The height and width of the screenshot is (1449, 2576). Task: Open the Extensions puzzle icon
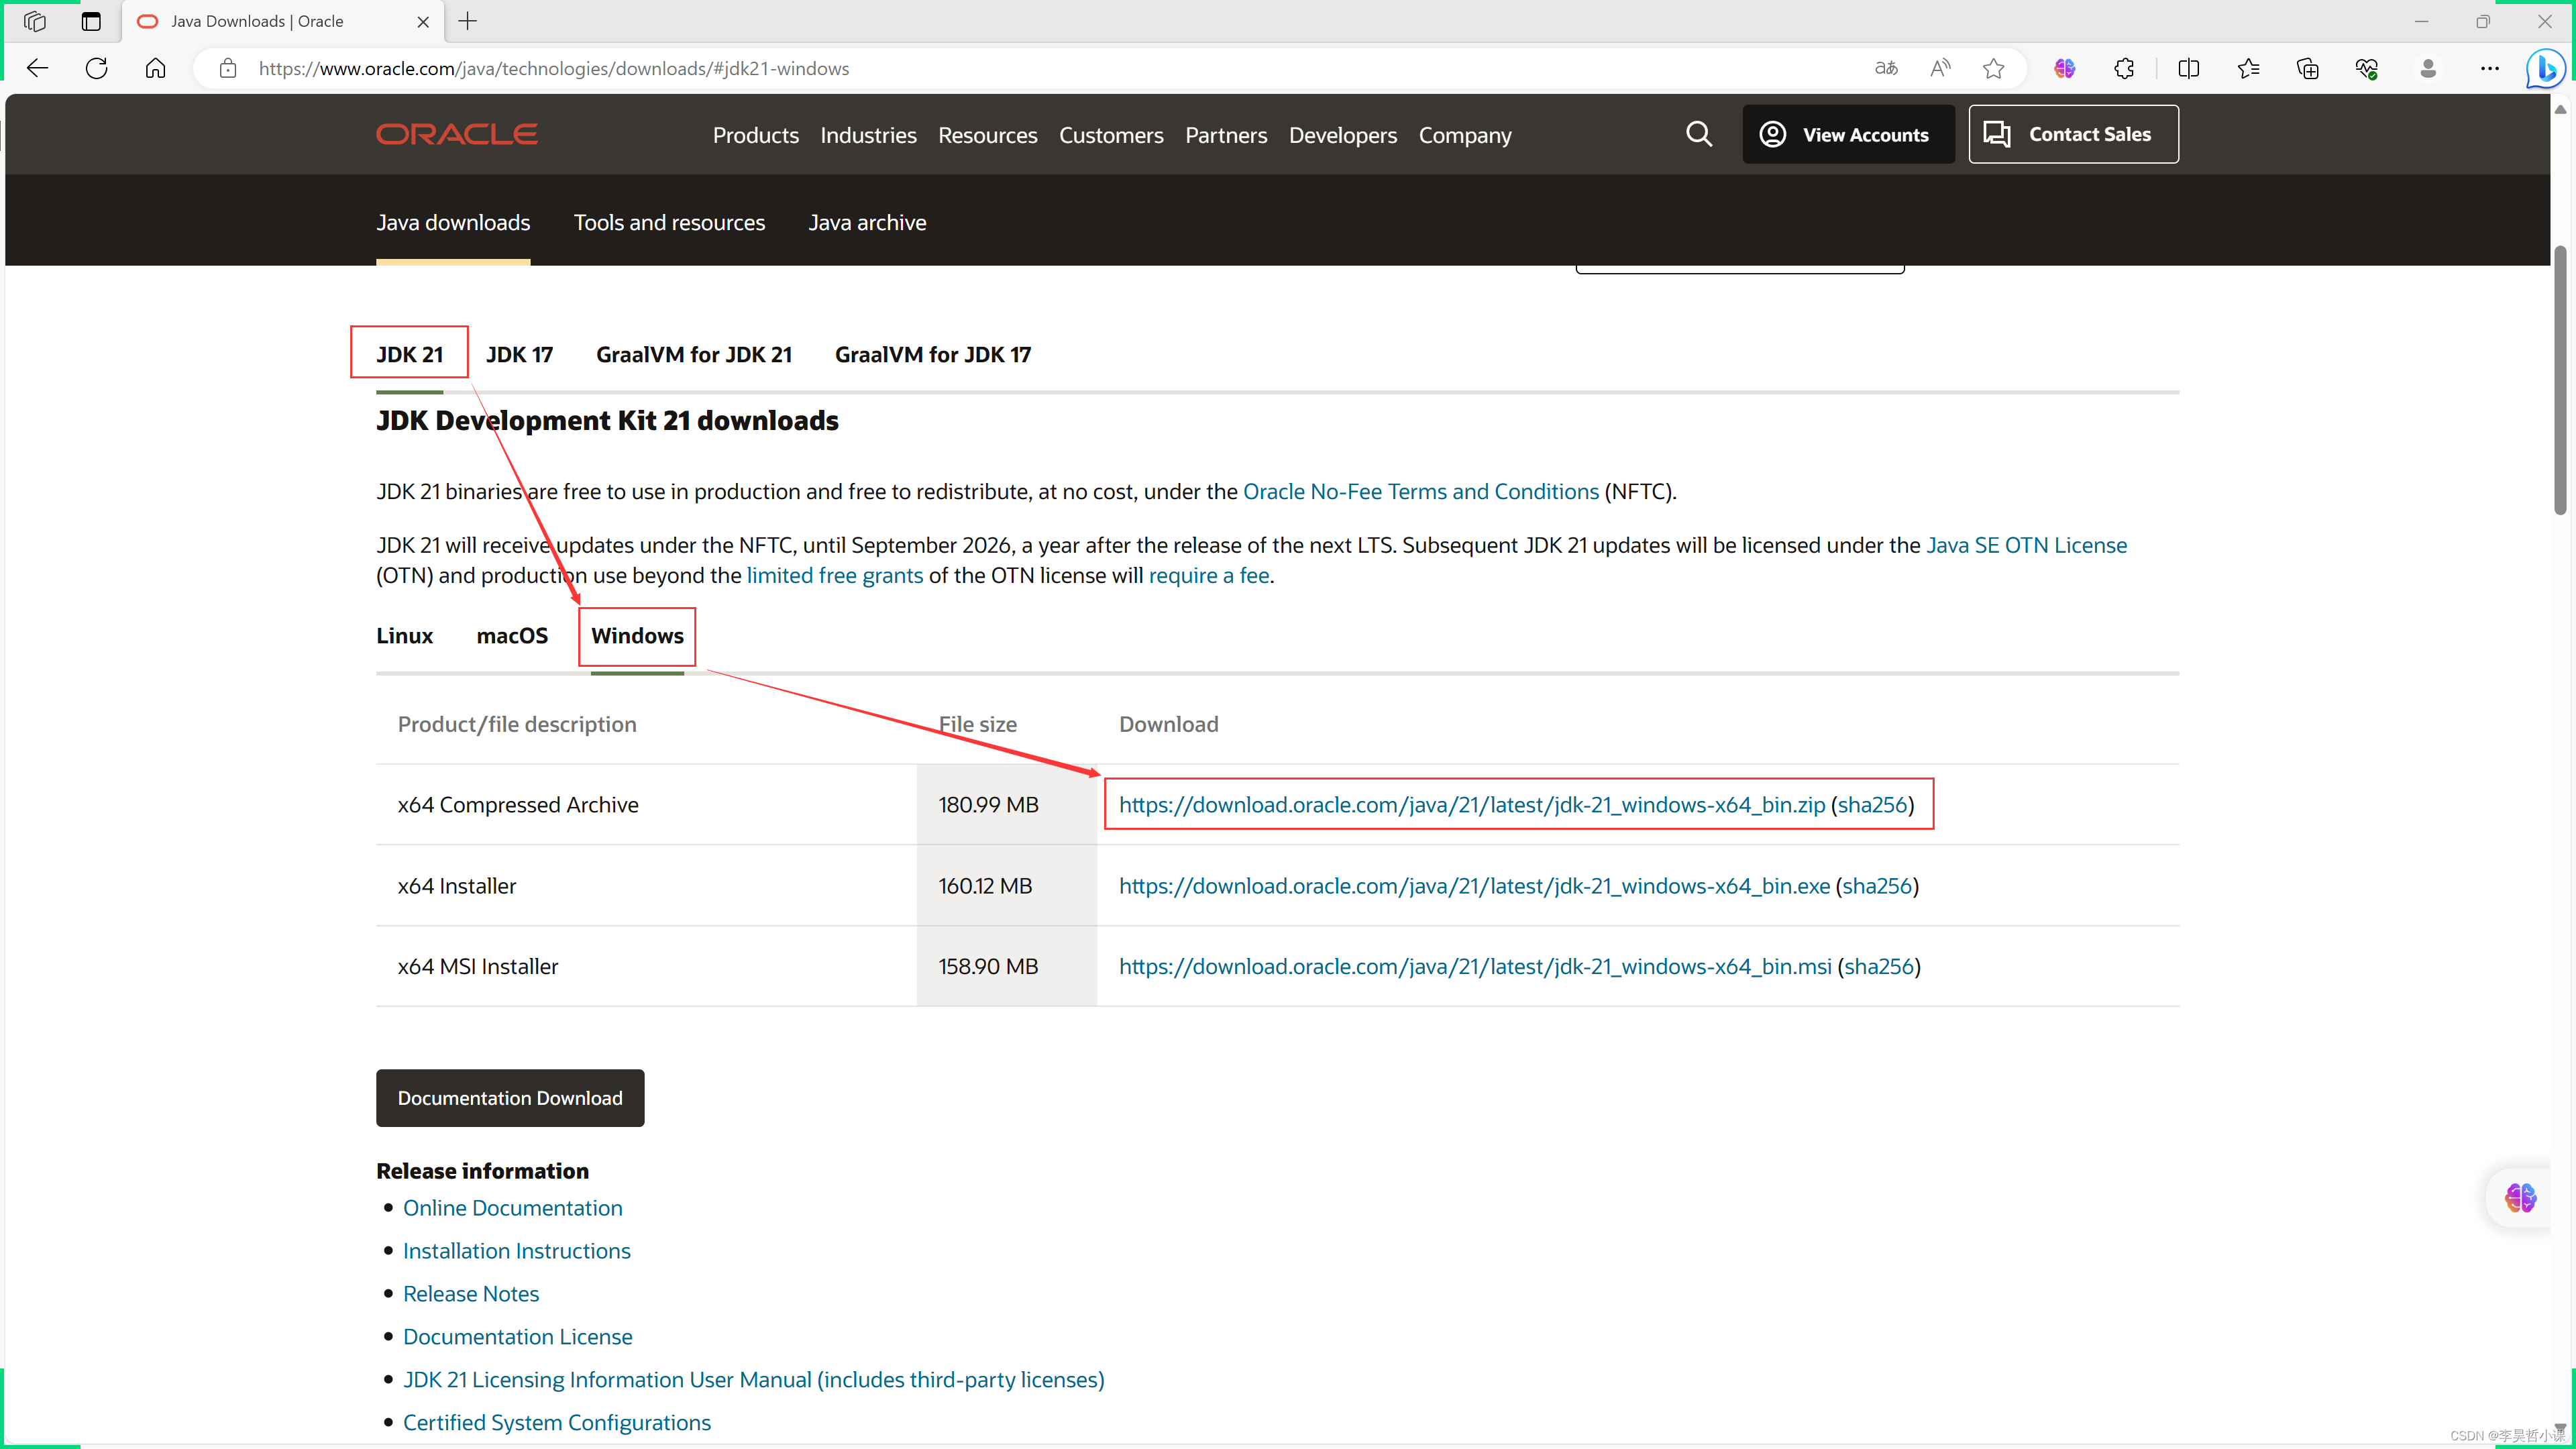[x=2124, y=68]
